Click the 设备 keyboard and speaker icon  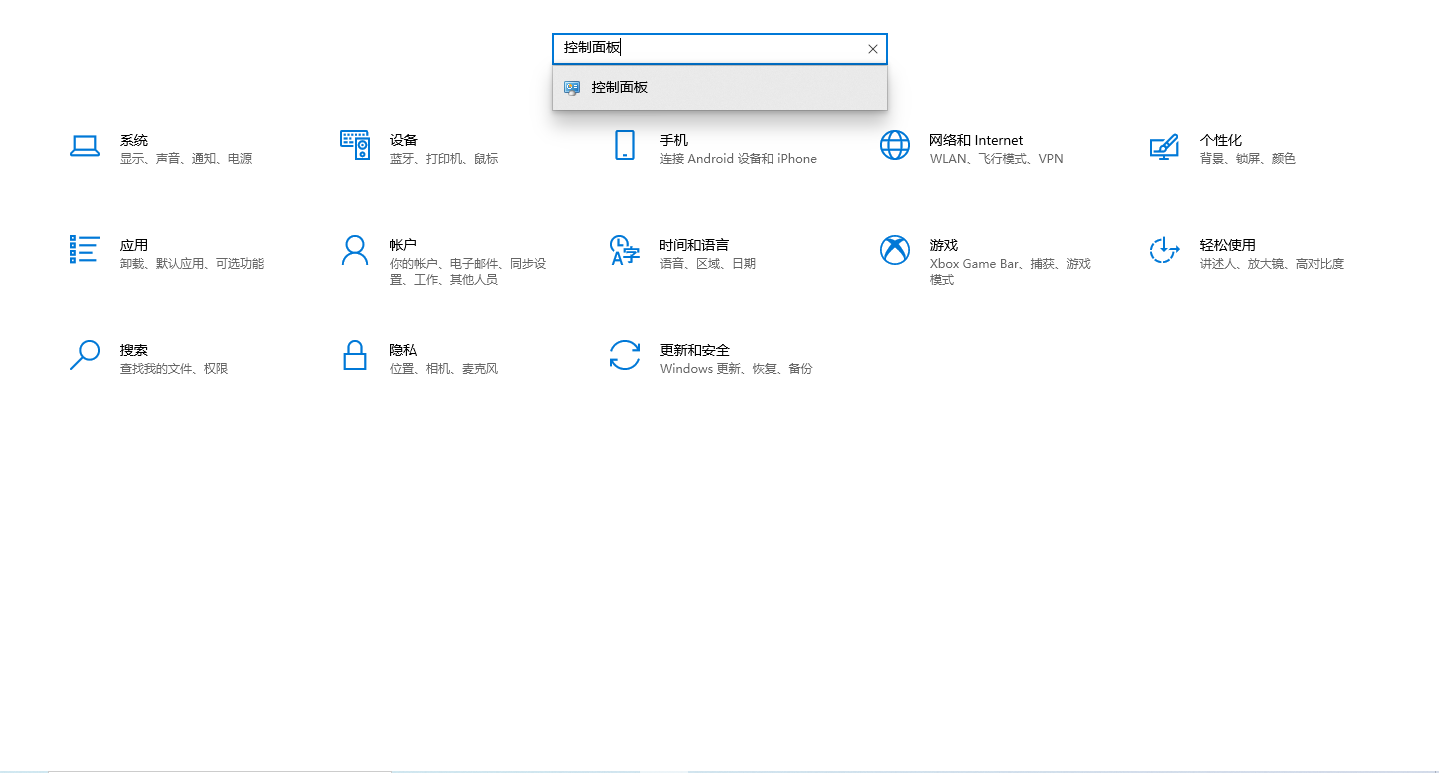coord(355,145)
